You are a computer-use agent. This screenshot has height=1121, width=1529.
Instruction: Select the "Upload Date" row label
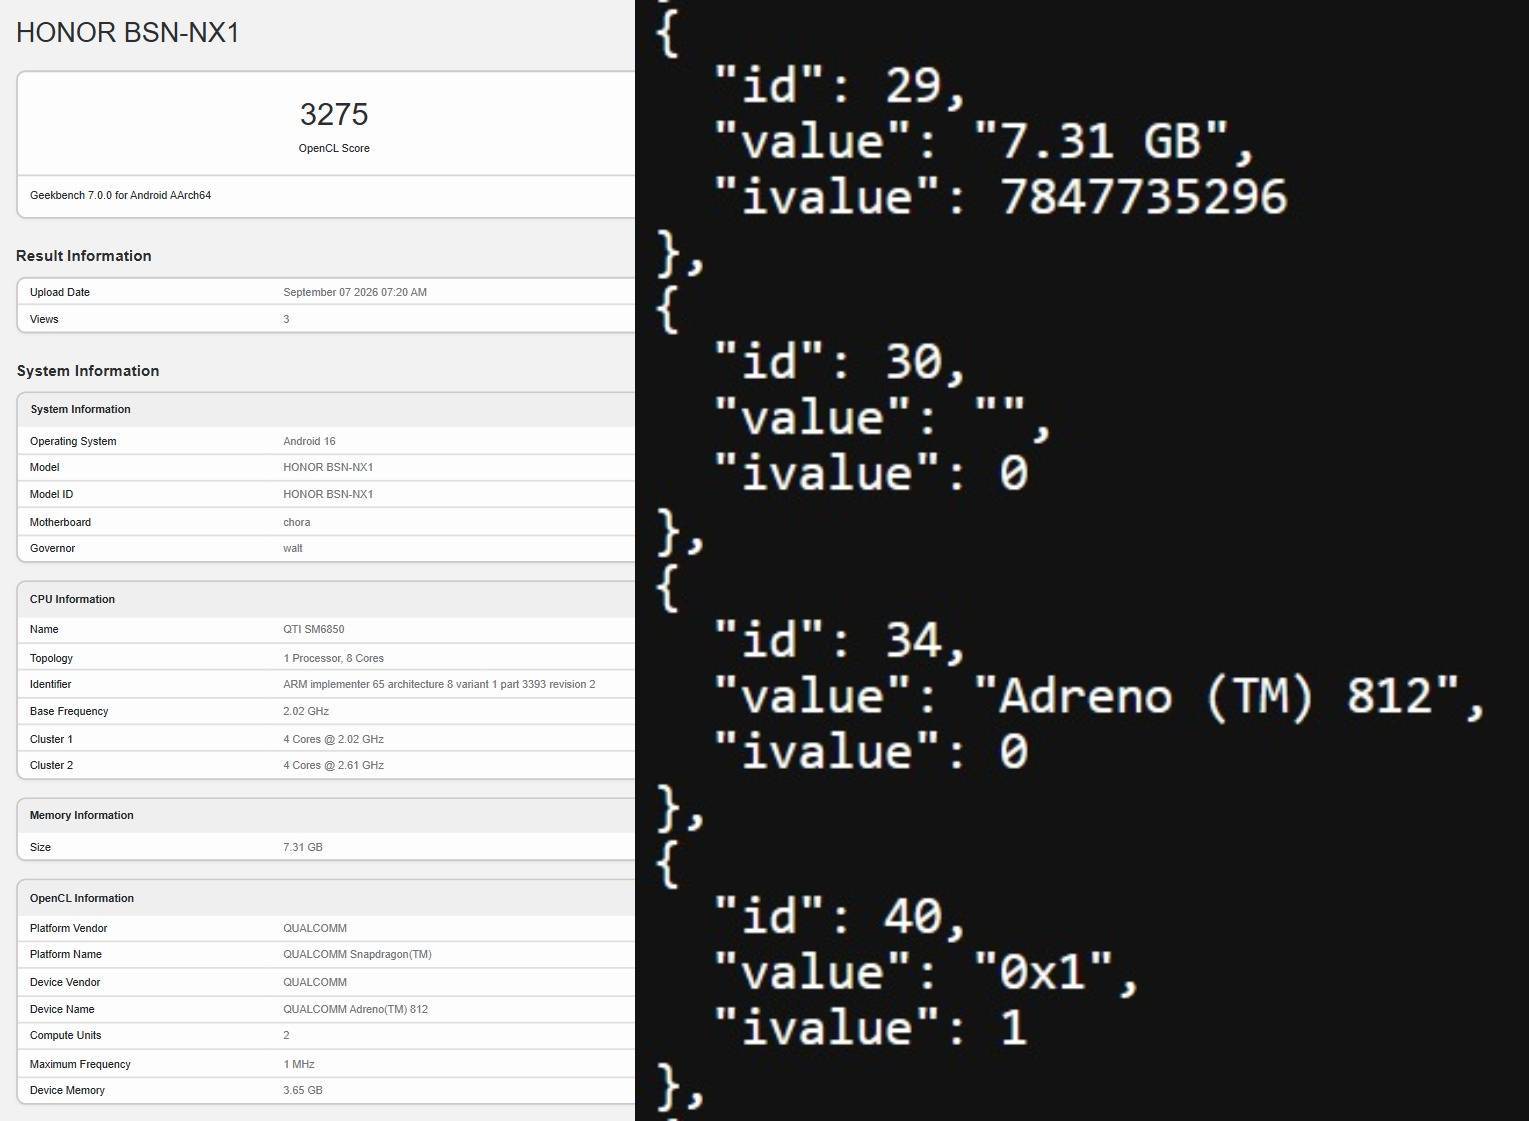tap(60, 292)
